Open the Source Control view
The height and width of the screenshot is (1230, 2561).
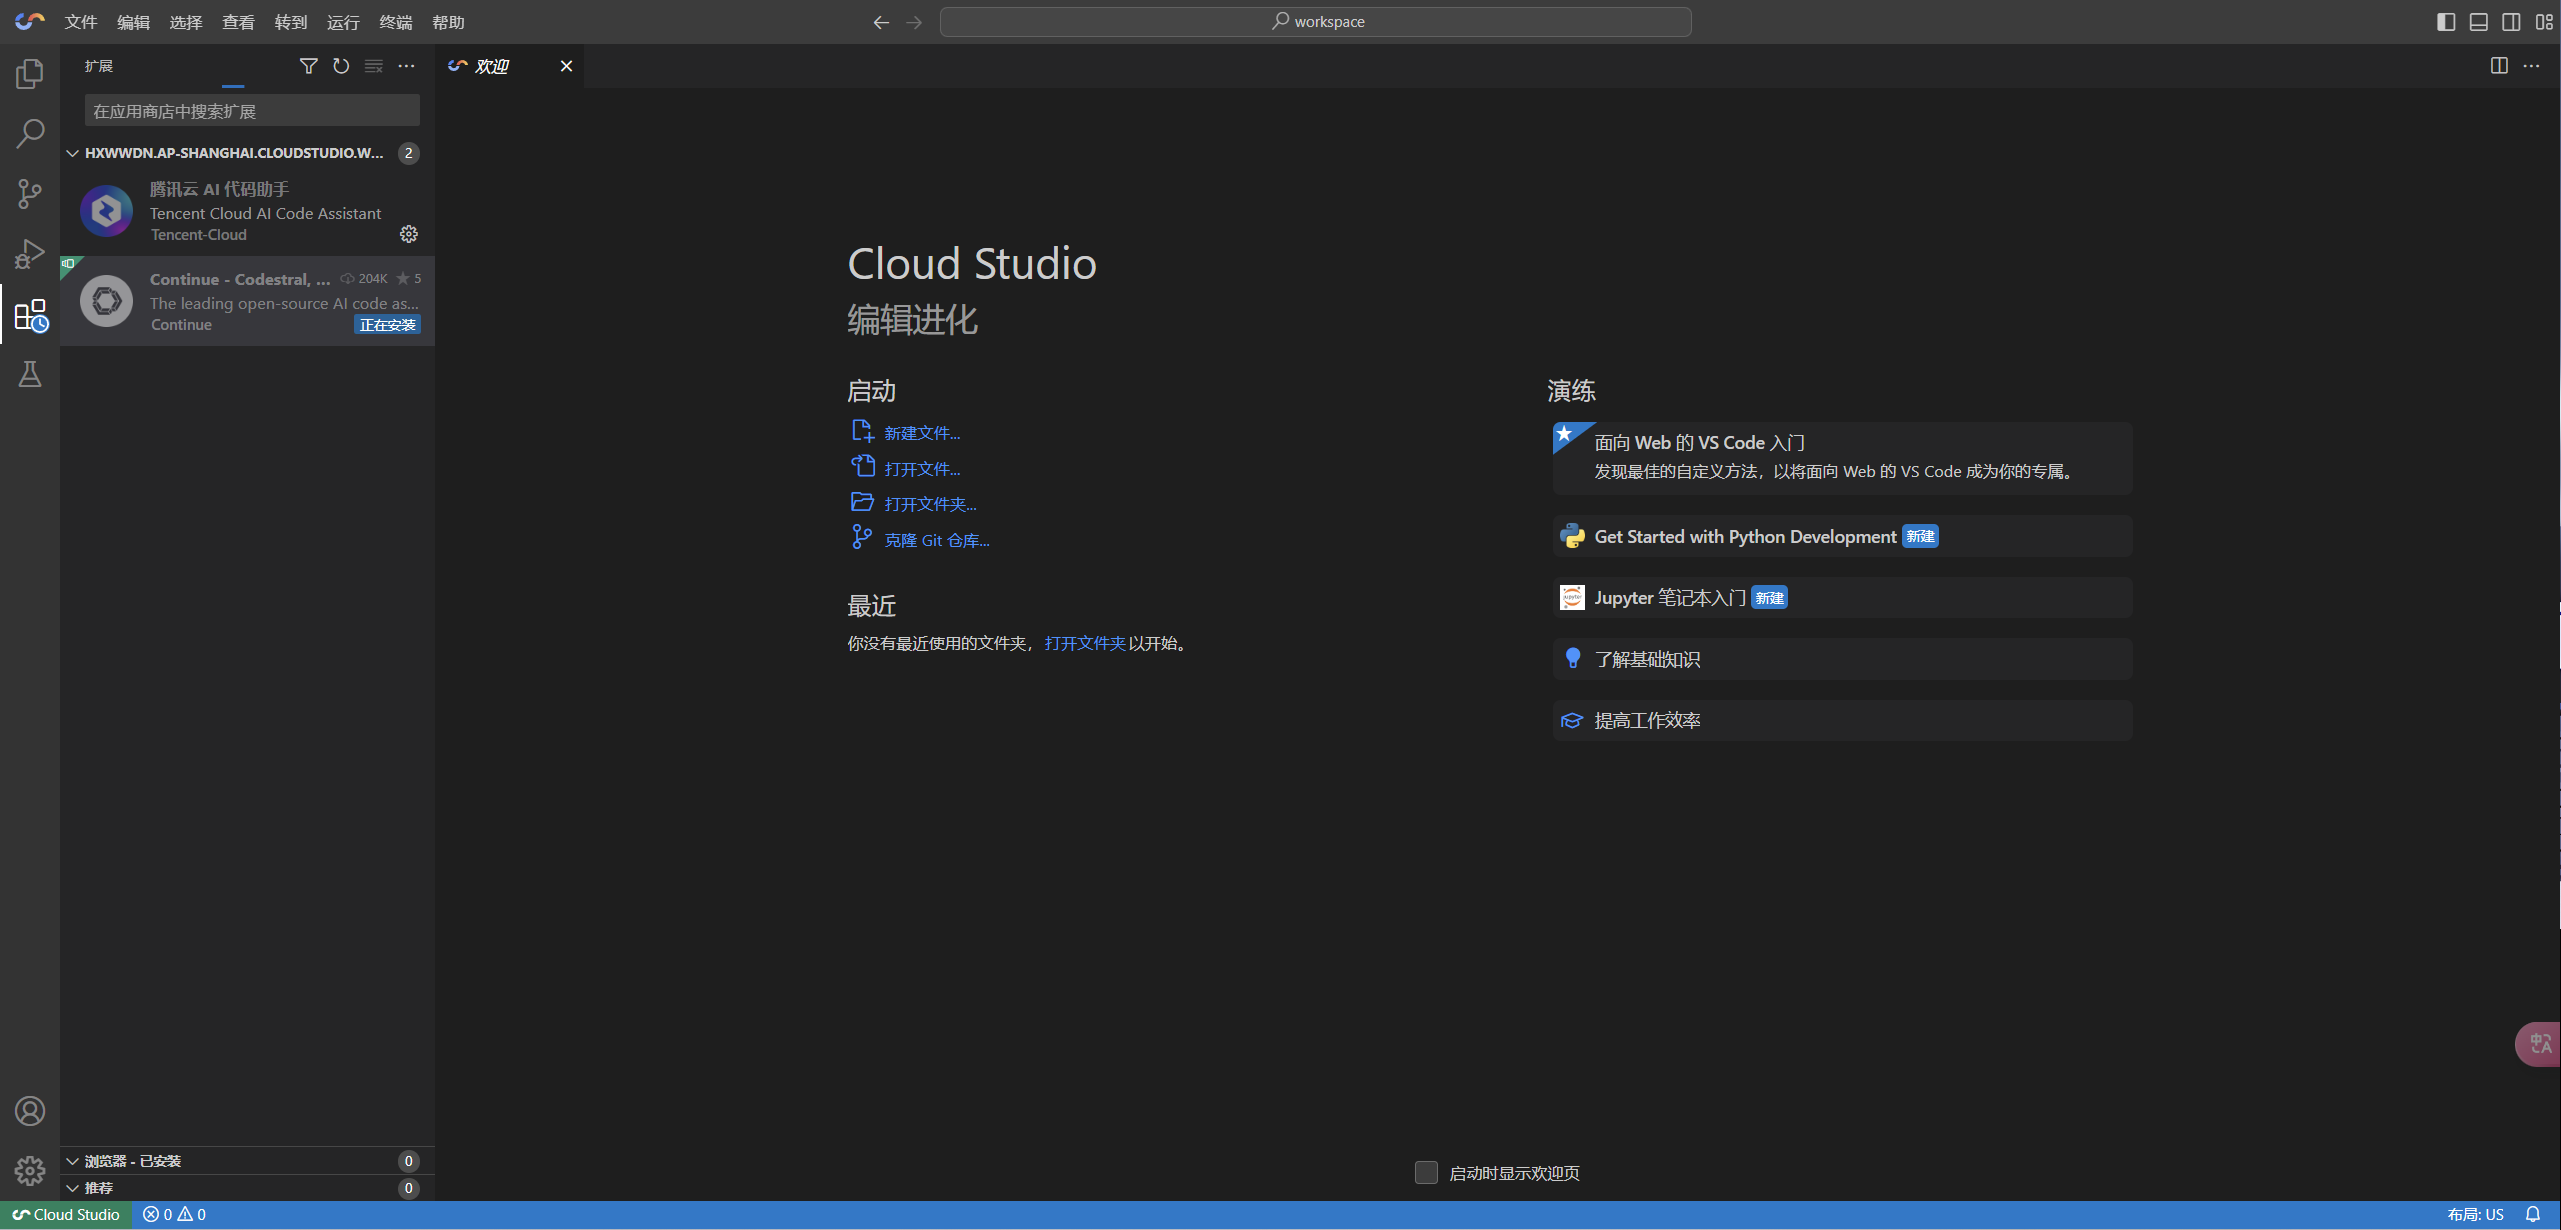click(x=30, y=193)
